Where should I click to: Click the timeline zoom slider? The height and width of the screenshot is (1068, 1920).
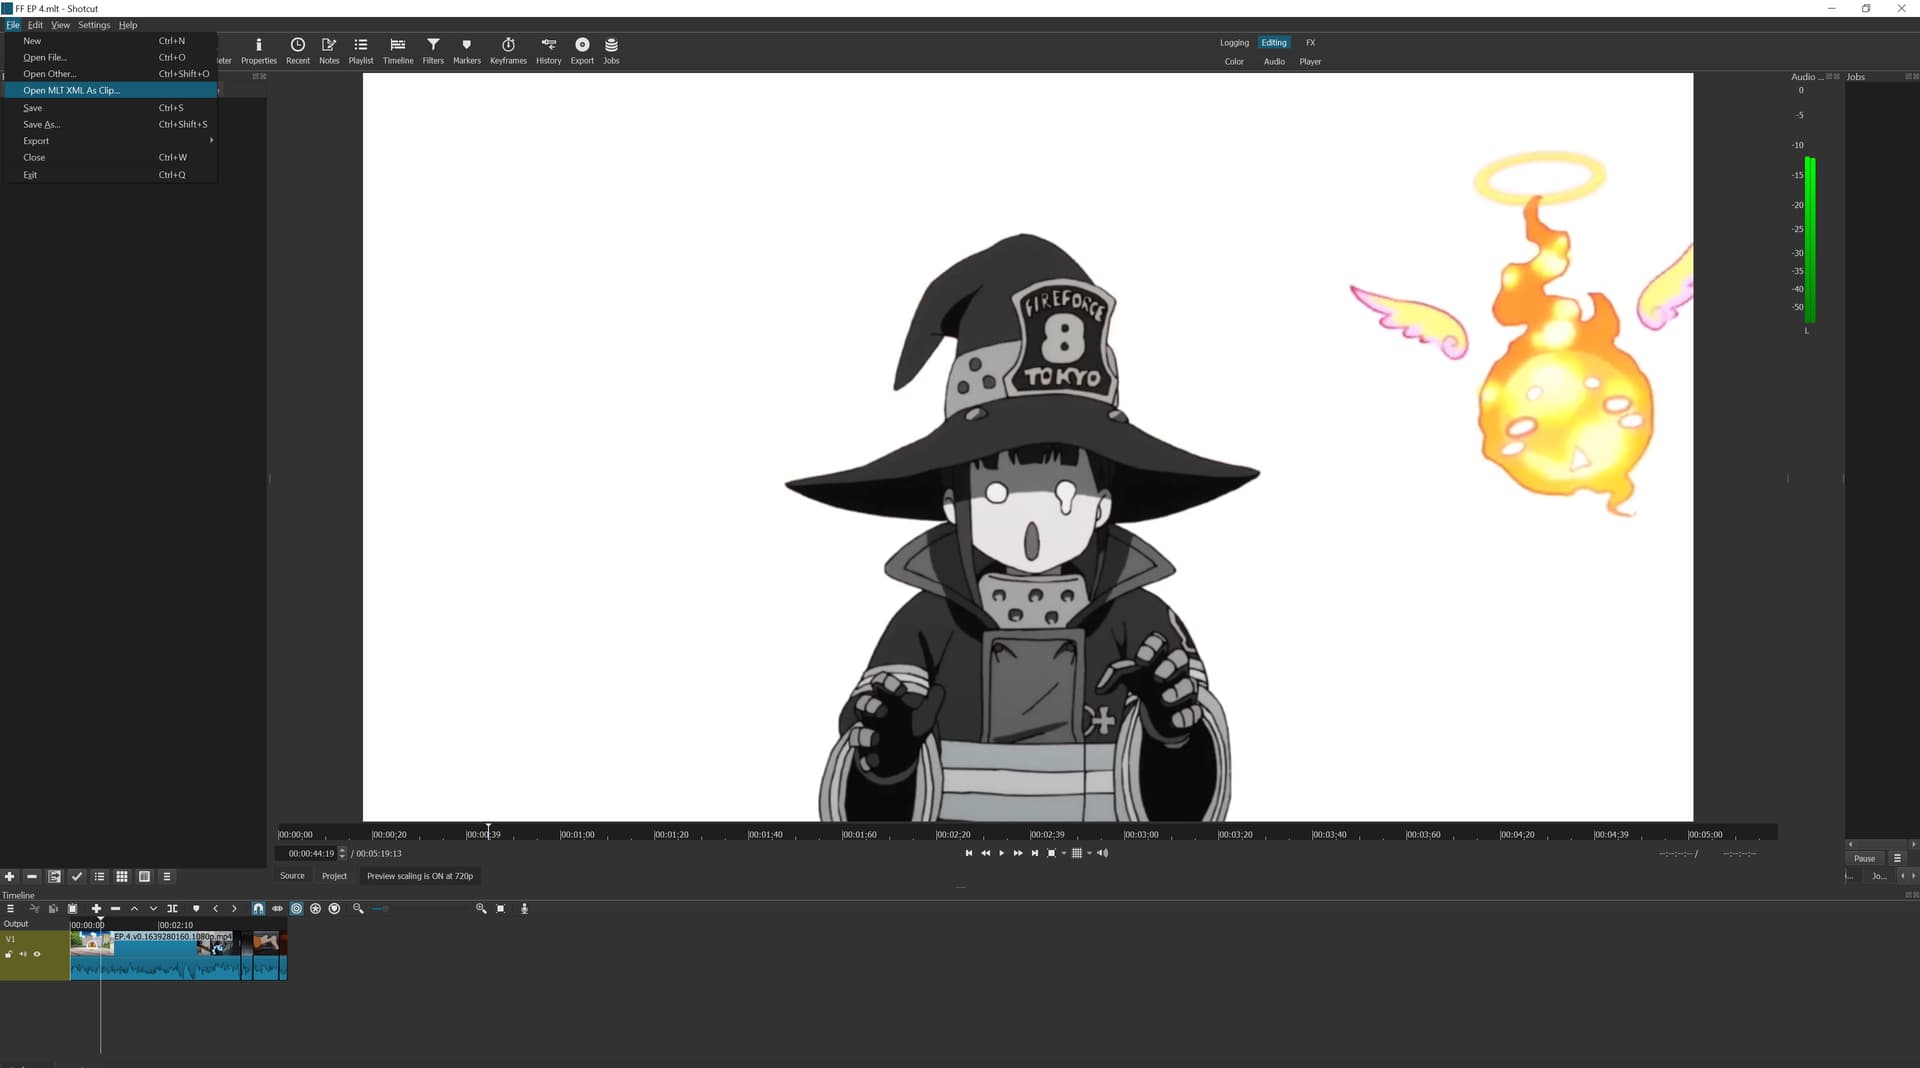pos(420,909)
